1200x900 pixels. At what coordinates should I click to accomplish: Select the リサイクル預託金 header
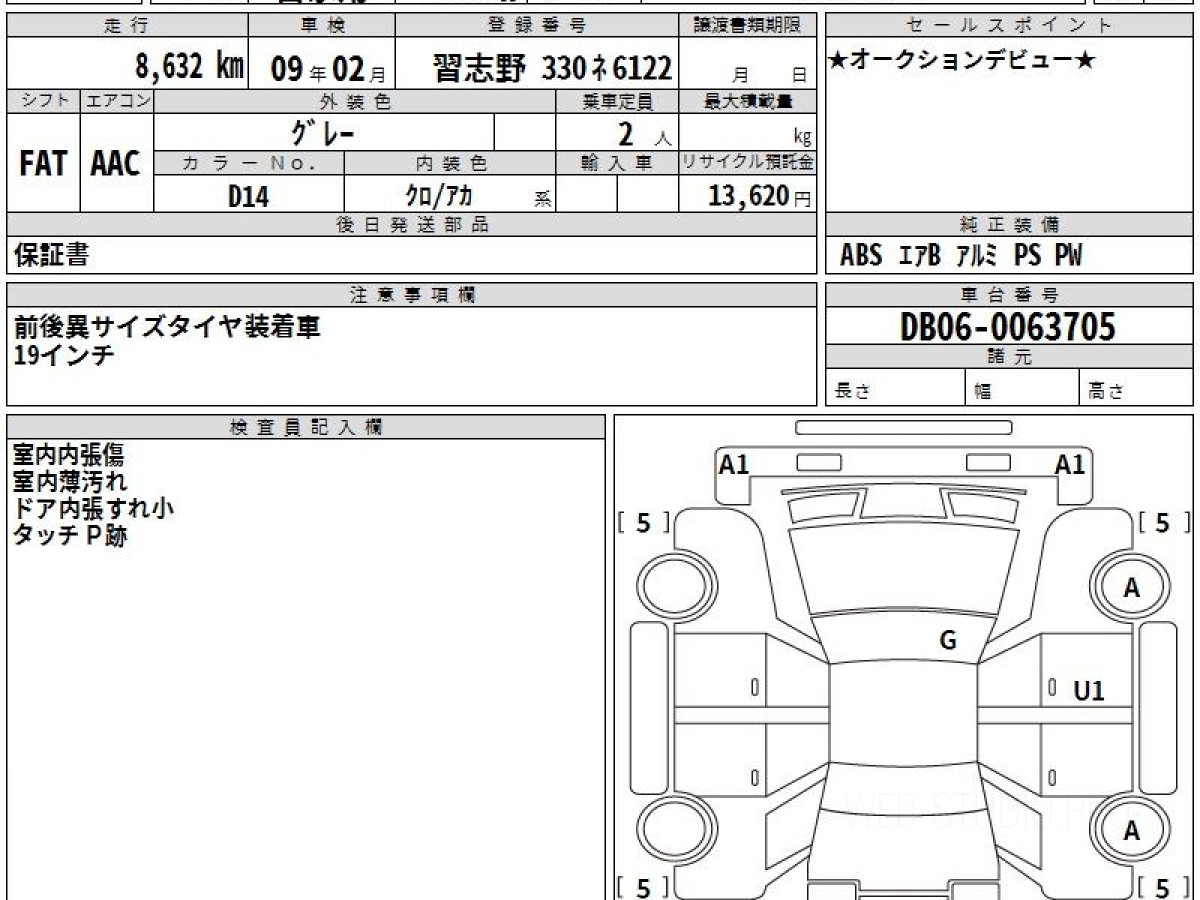(x=748, y=163)
